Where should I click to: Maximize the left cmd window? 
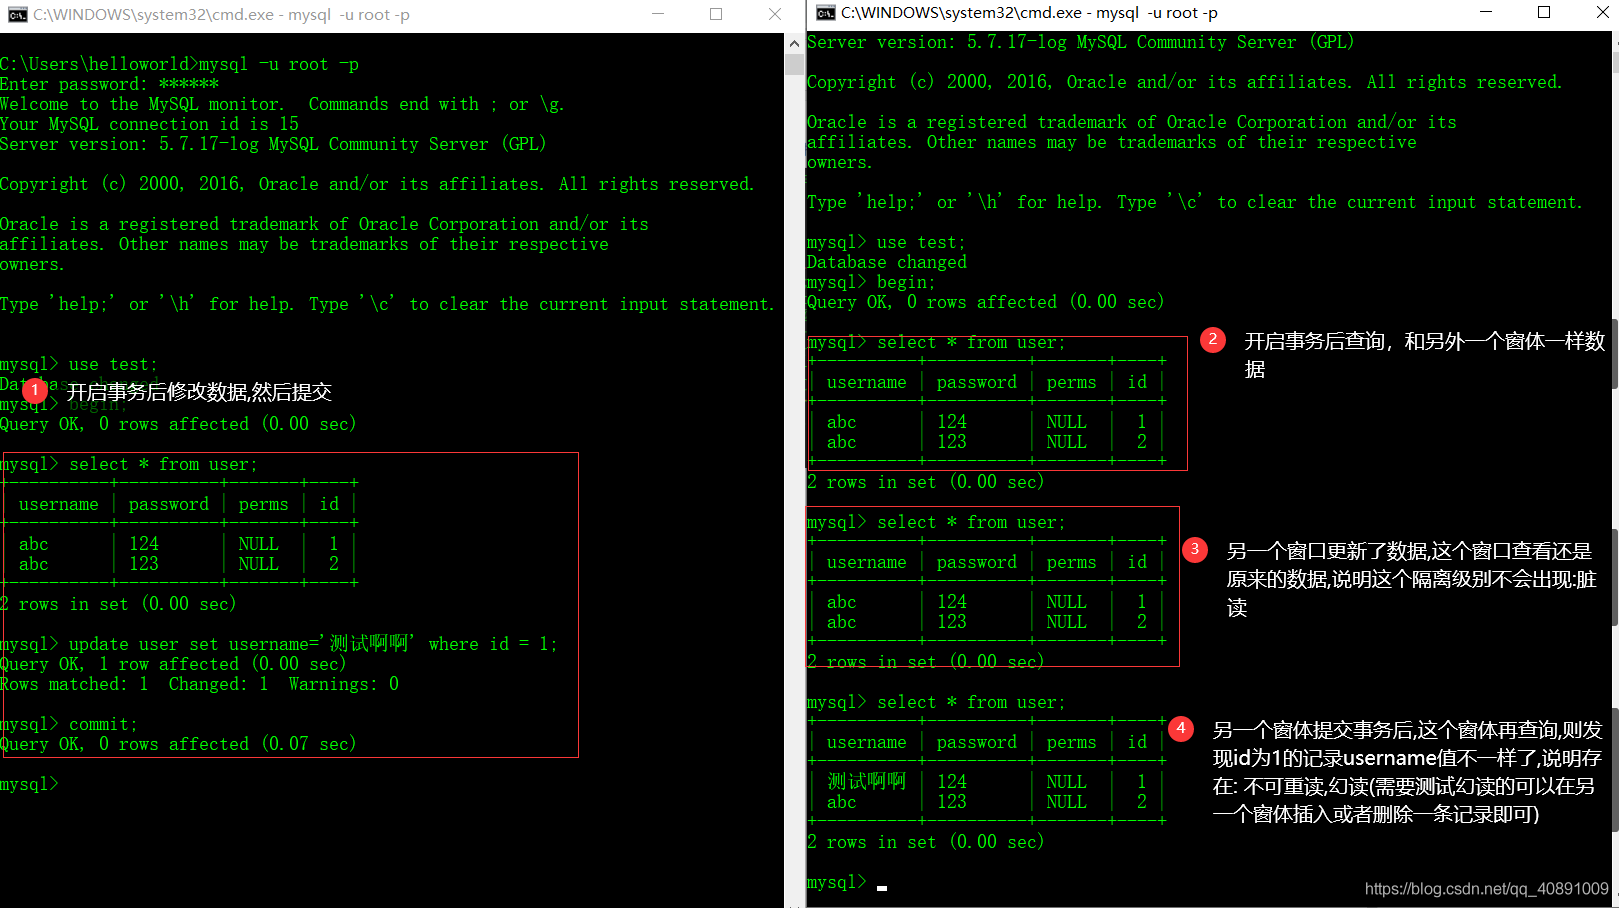[716, 14]
